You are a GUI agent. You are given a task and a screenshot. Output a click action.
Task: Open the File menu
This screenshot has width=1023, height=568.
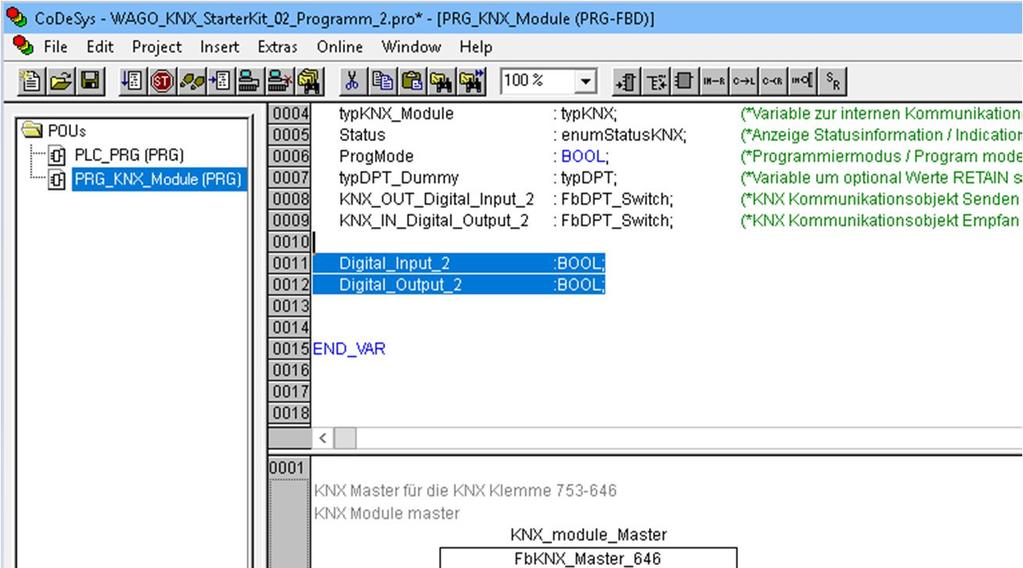55,47
